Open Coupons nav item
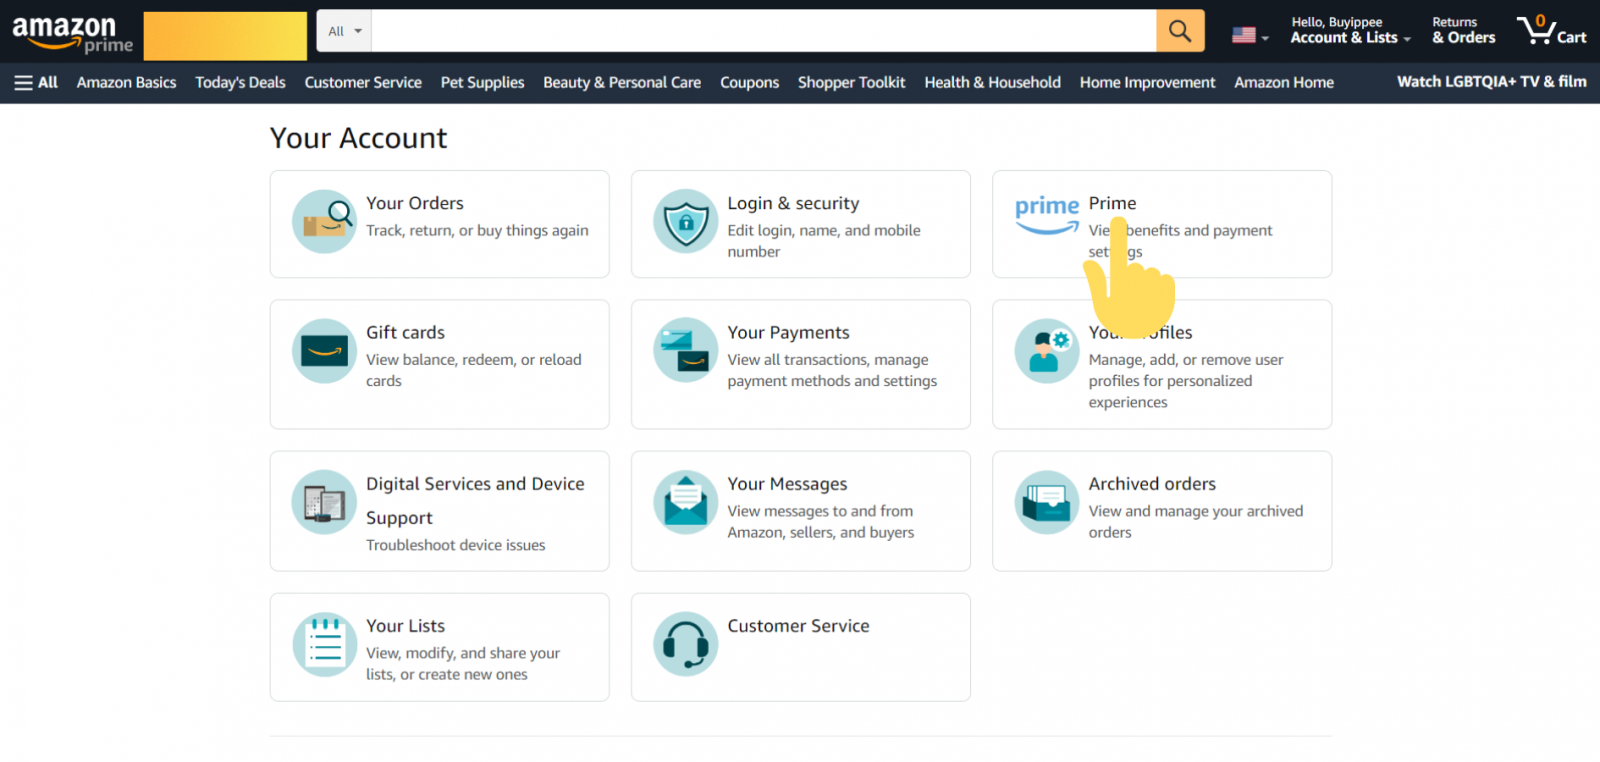 [749, 82]
